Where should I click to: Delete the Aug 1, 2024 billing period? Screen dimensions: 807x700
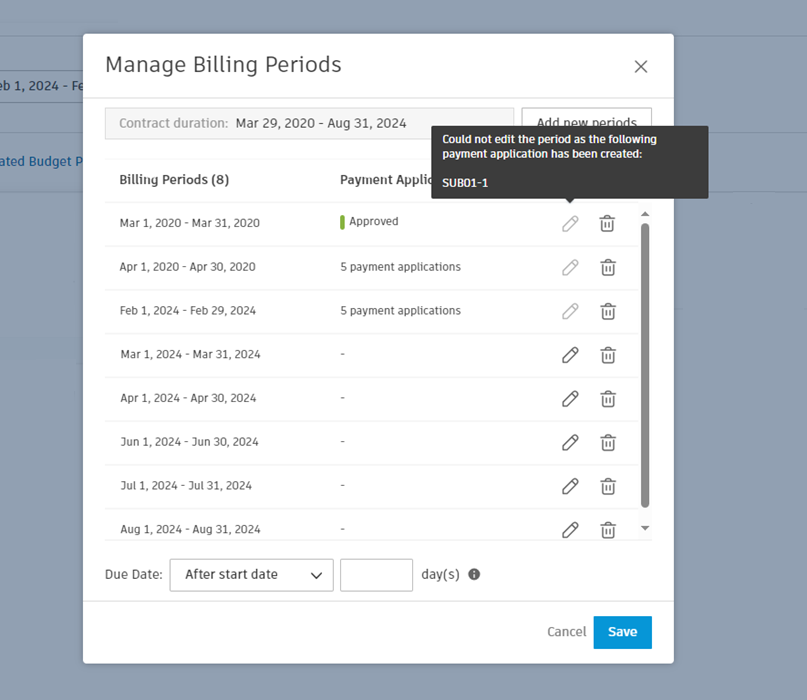pos(607,530)
